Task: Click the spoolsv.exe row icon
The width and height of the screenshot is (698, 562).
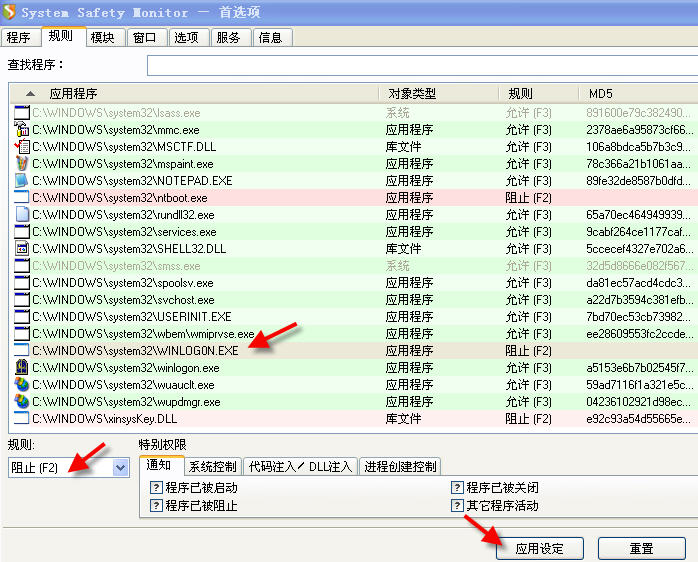Action: click(21, 282)
